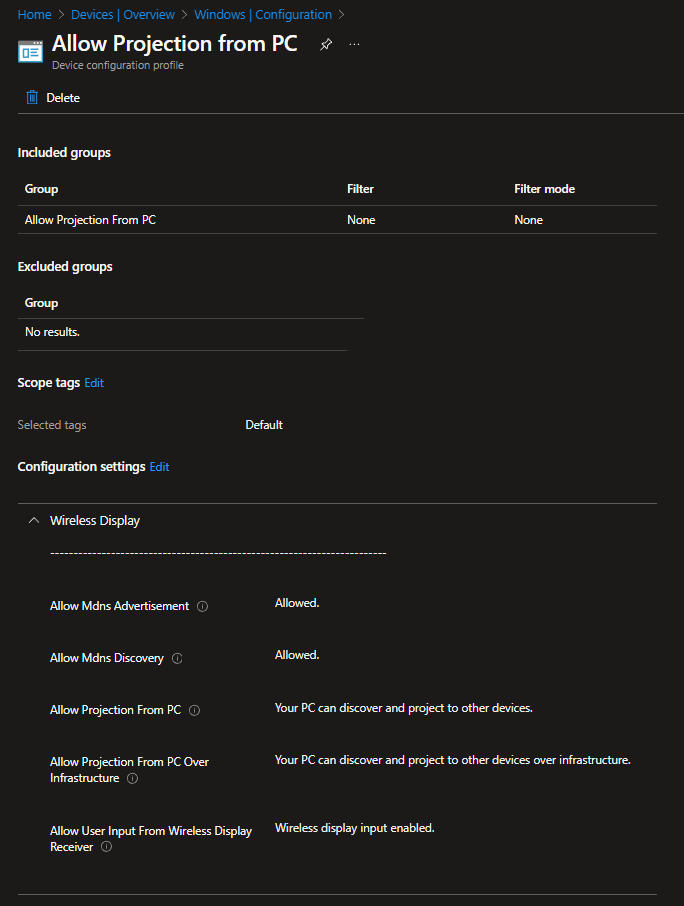Click the Allow User Input From Wireless Display label
Viewport: 684px width, 906px height.
(151, 838)
